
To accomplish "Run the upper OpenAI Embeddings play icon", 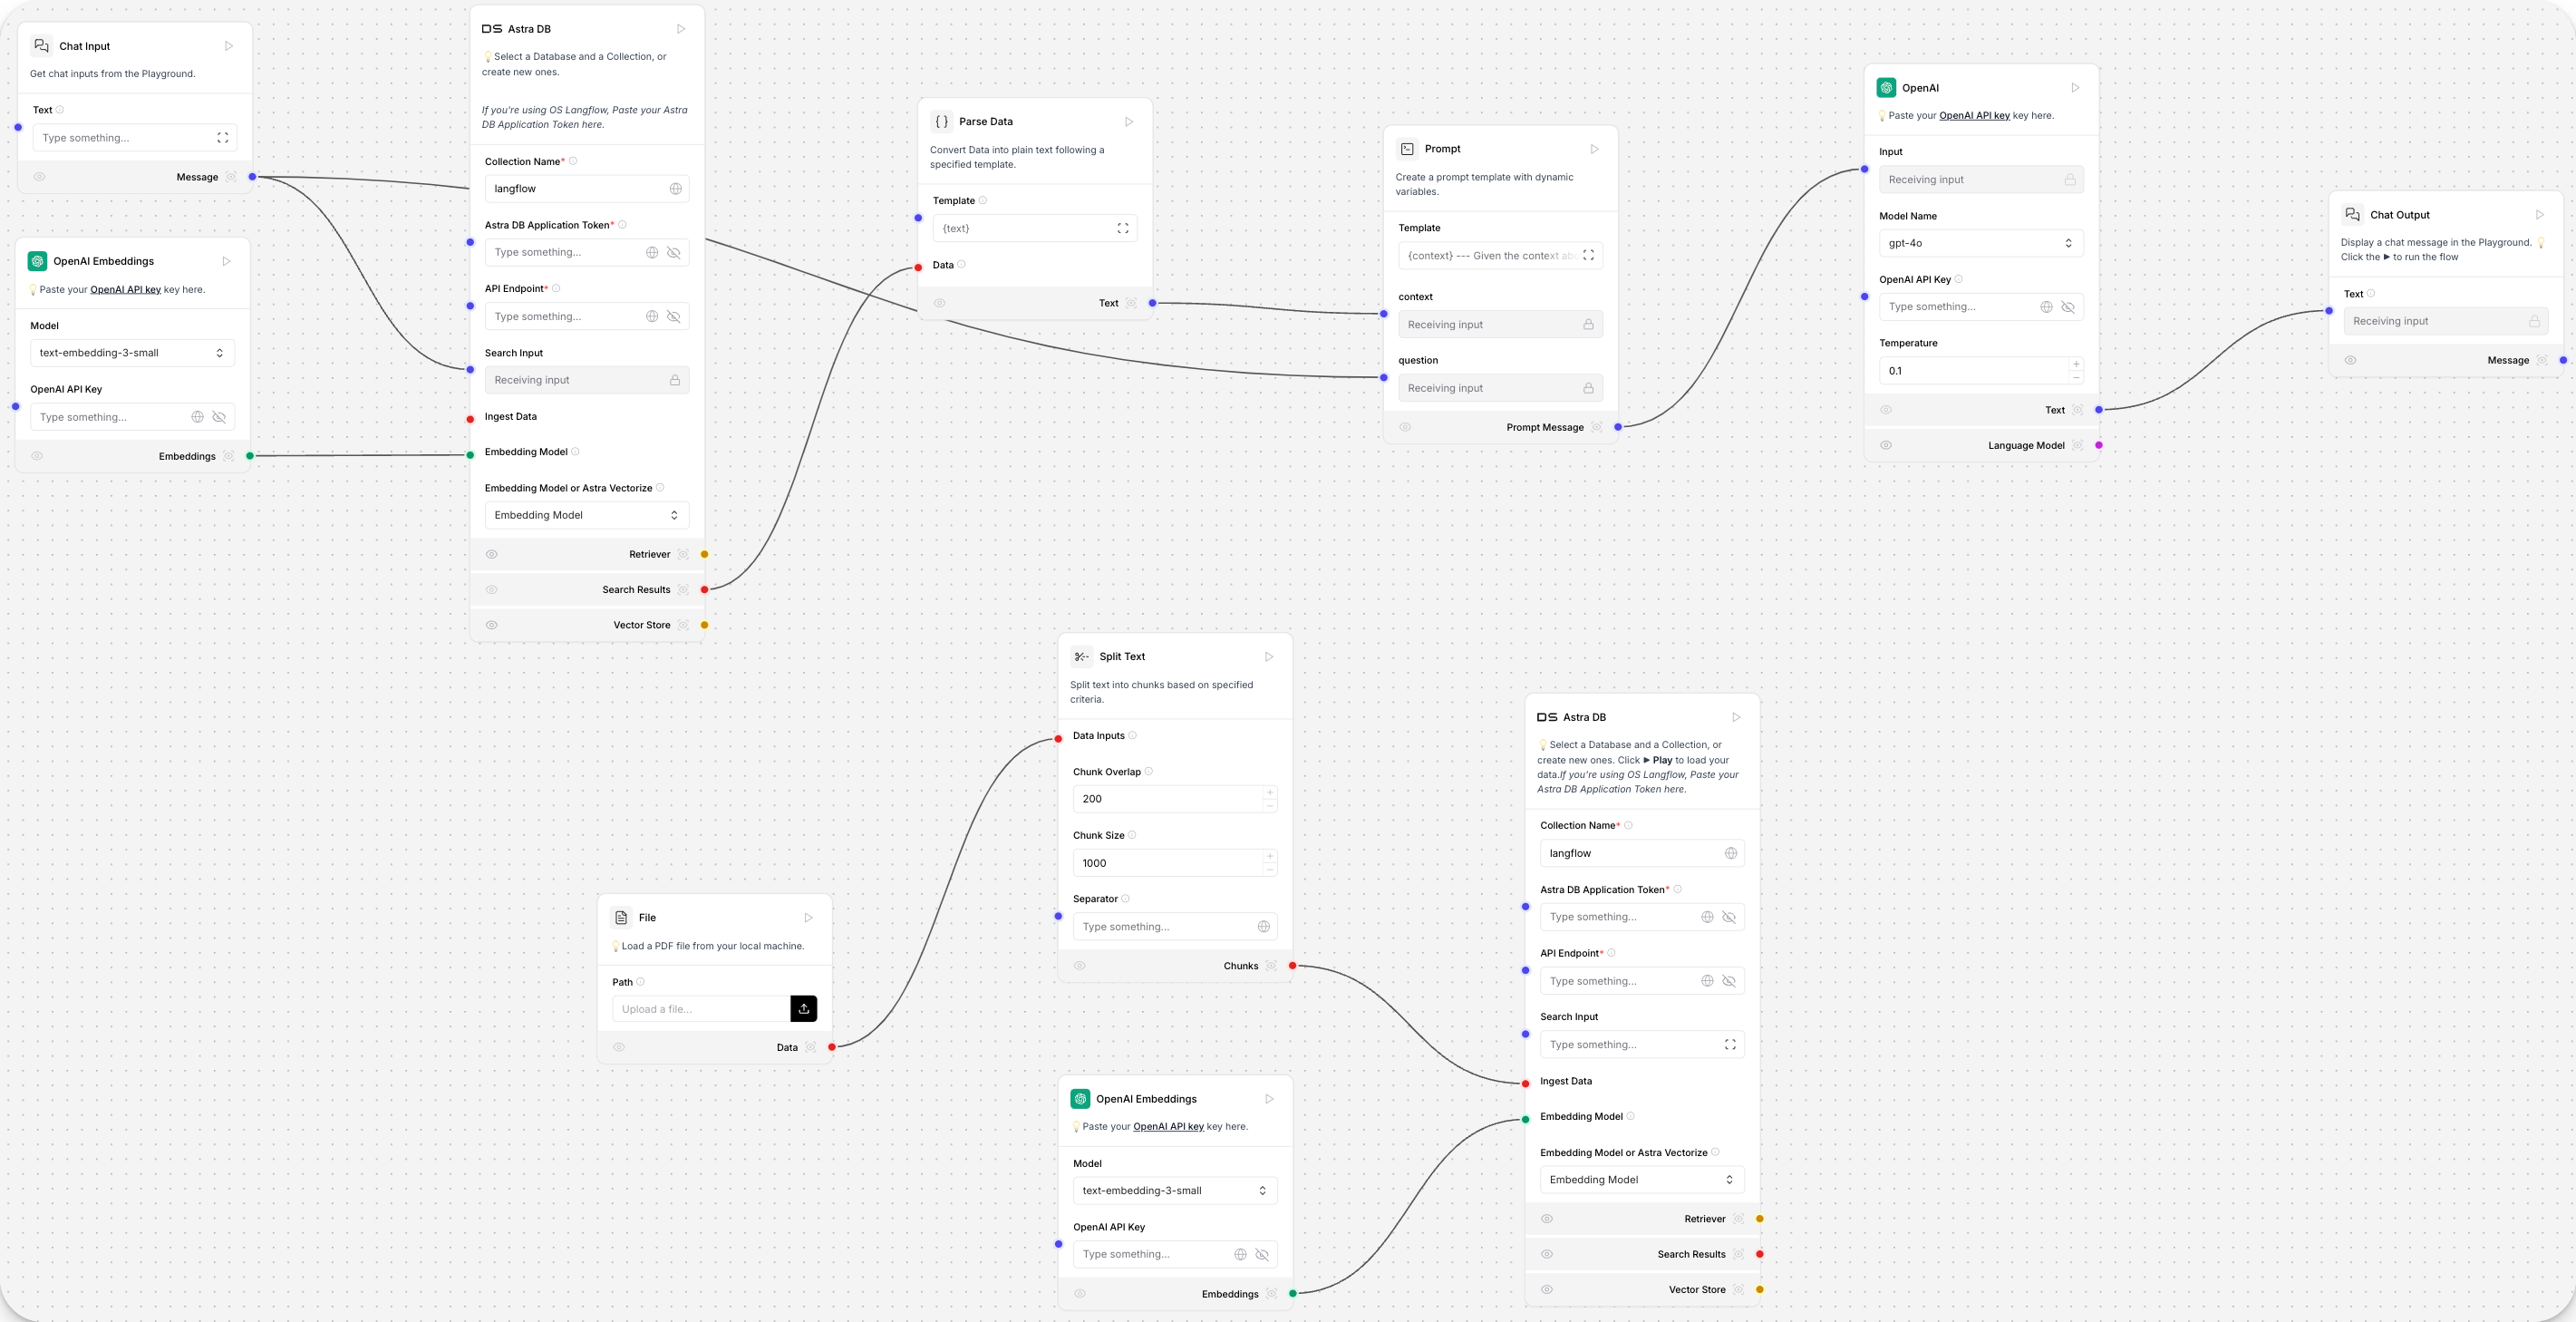I will (227, 261).
